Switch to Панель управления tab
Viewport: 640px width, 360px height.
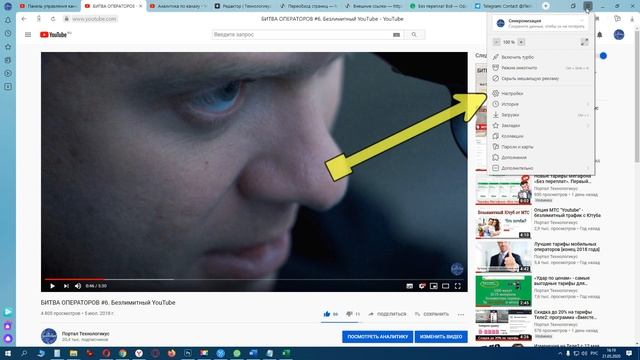(48, 6)
